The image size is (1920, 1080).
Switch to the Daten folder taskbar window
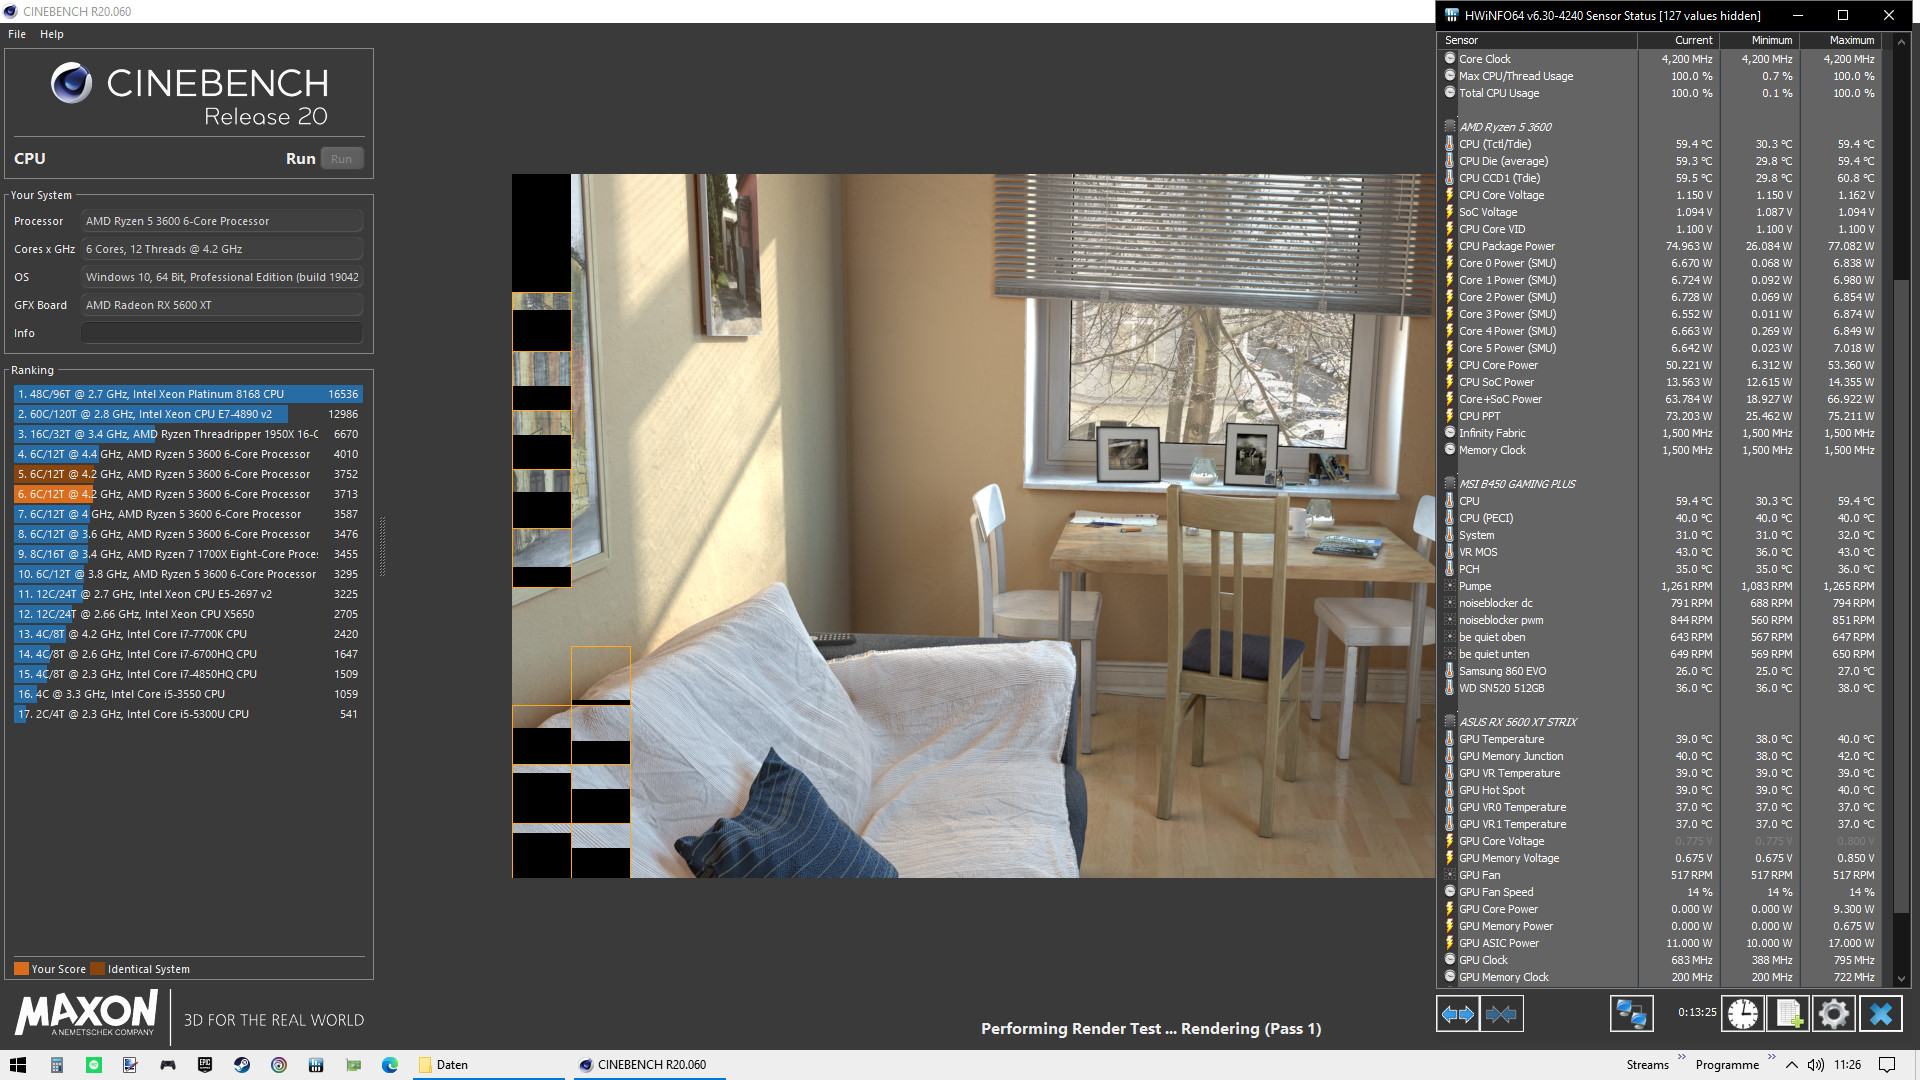coord(488,1065)
